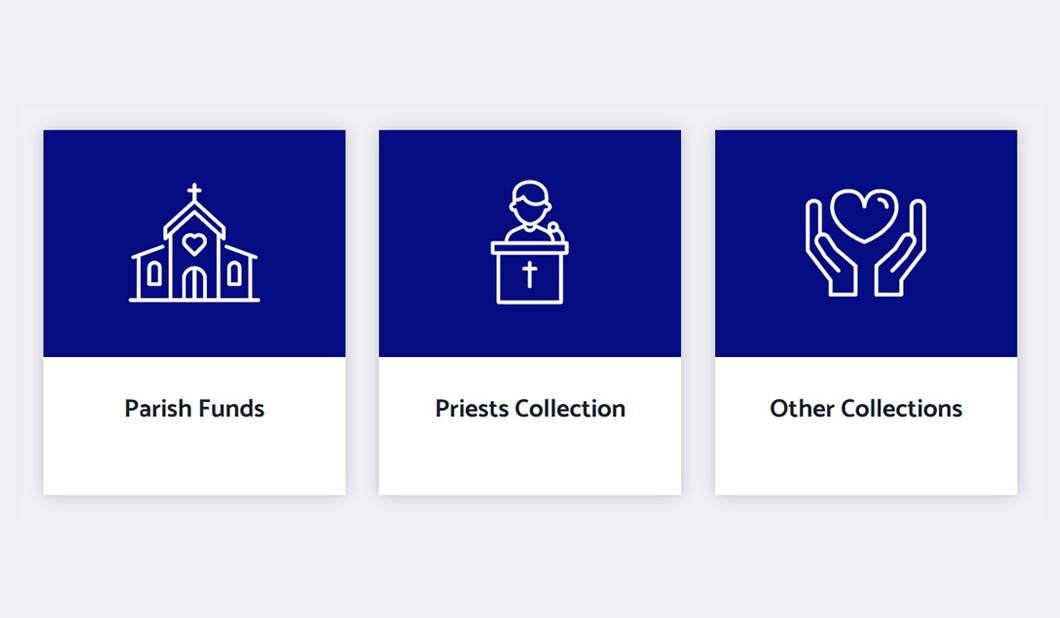Click the heart on the church facade
The height and width of the screenshot is (618, 1060).
point(194,243)
